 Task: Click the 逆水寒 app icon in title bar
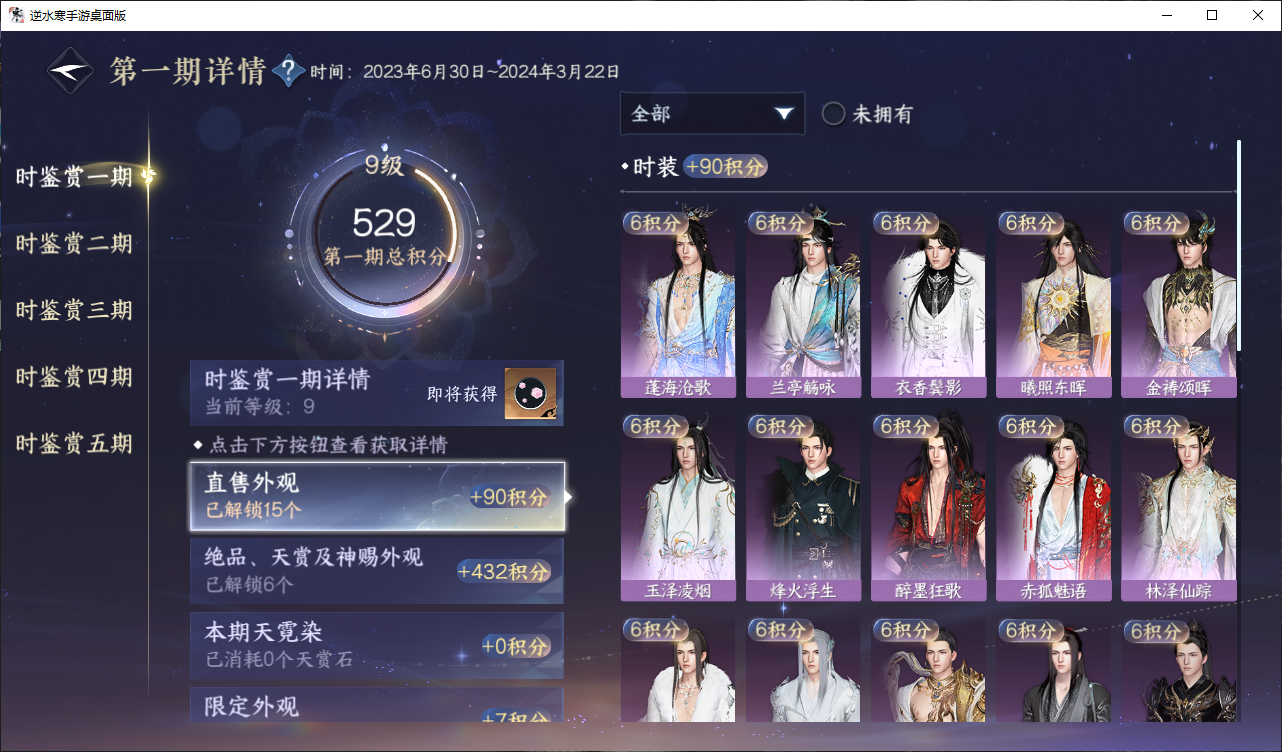(x=16, y=15)
